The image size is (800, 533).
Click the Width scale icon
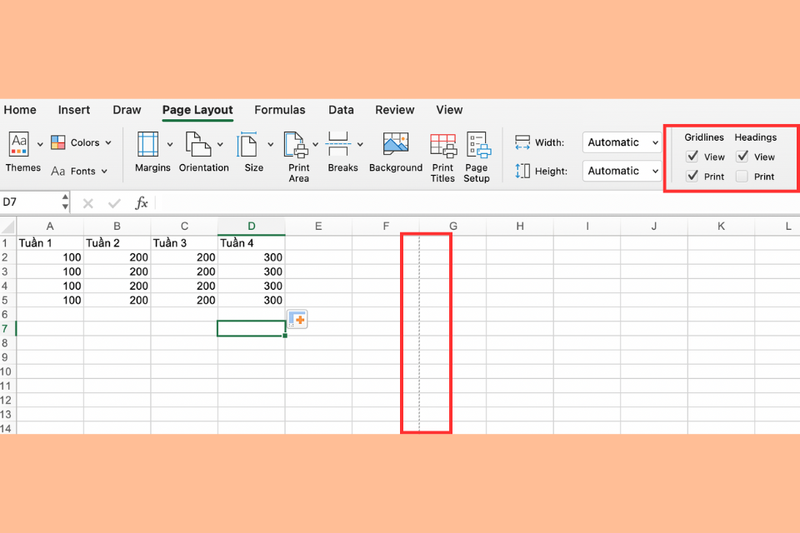522,142
